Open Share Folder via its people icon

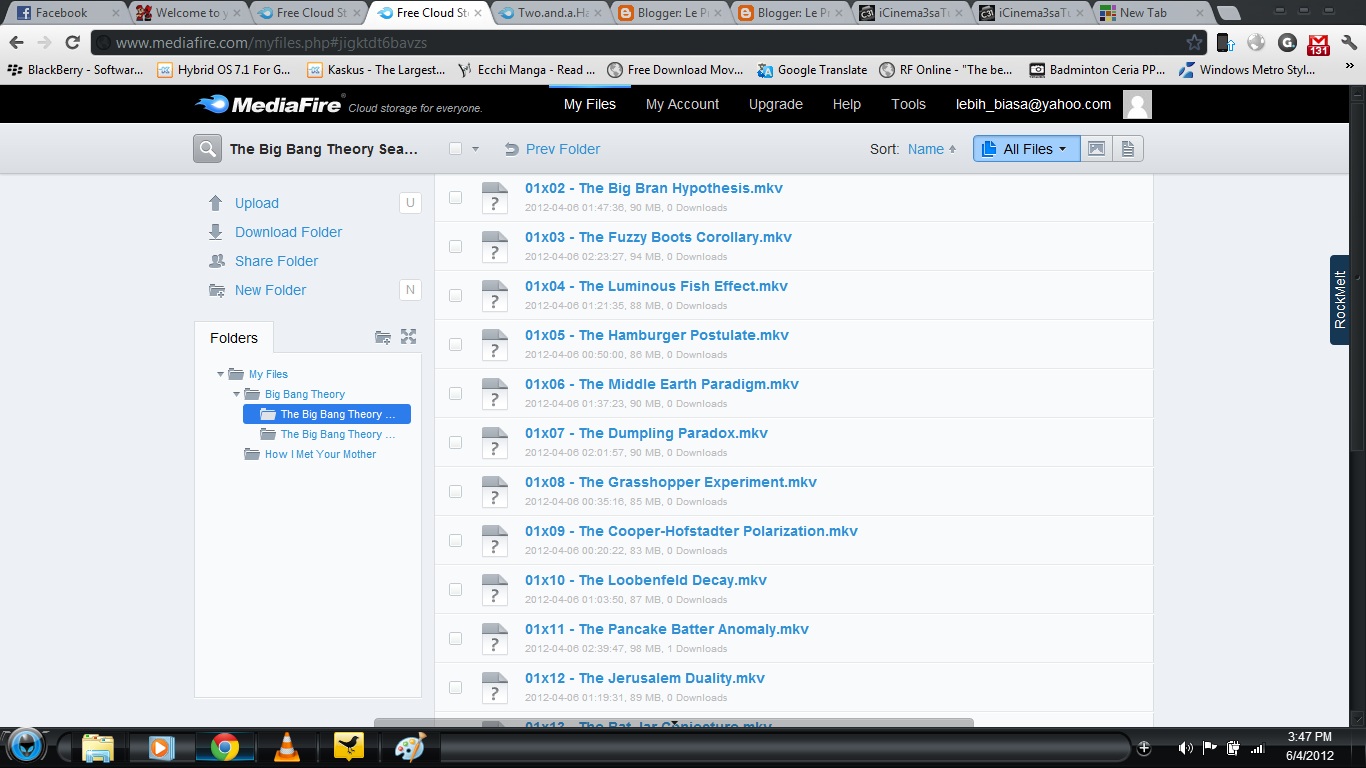point(216,260)
